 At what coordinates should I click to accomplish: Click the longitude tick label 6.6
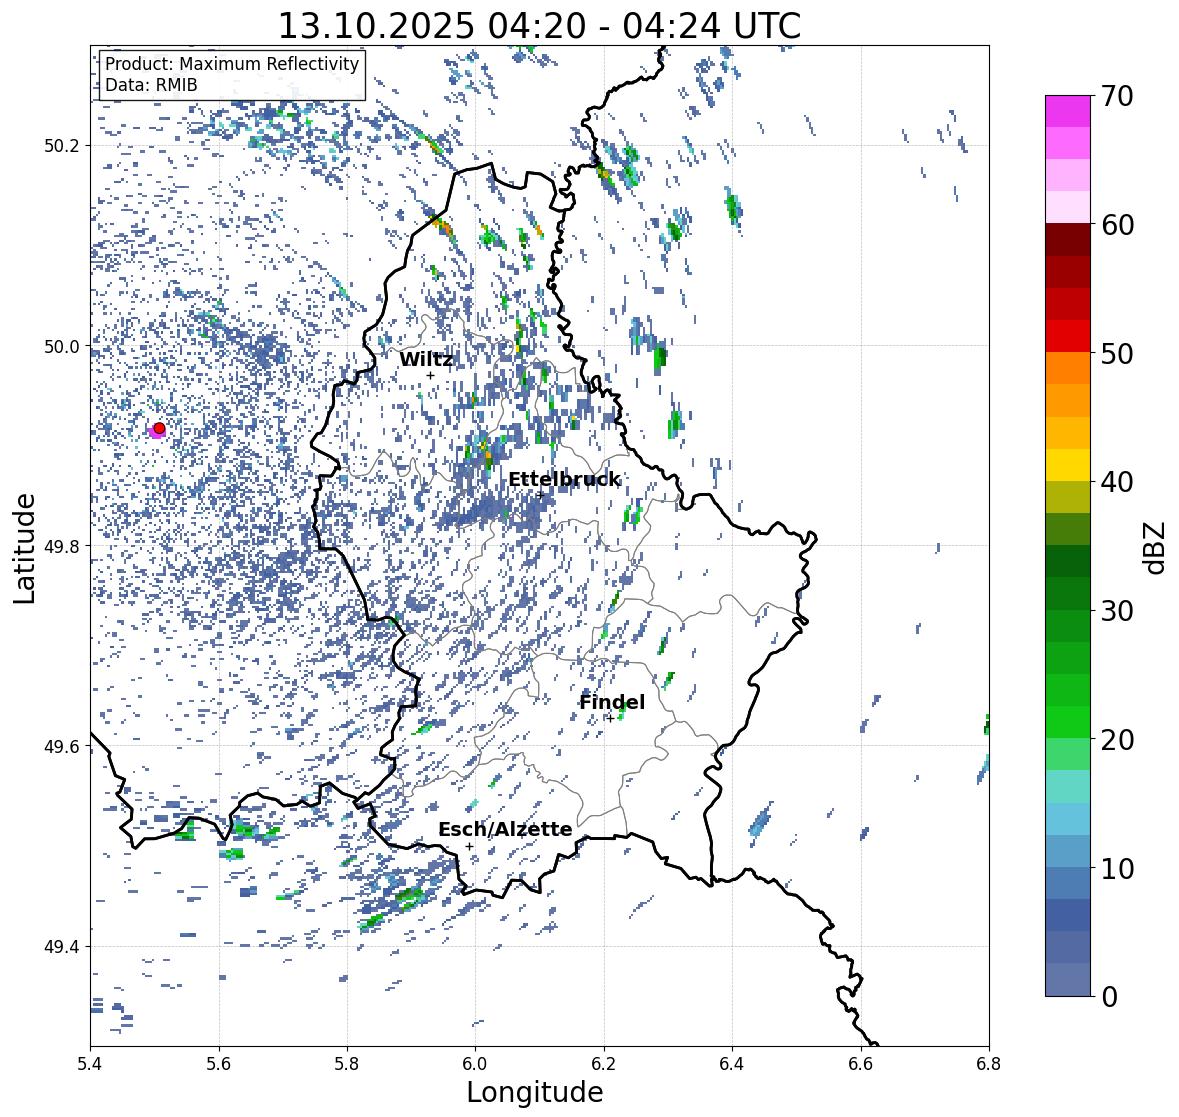click(x=860, y=1063)
